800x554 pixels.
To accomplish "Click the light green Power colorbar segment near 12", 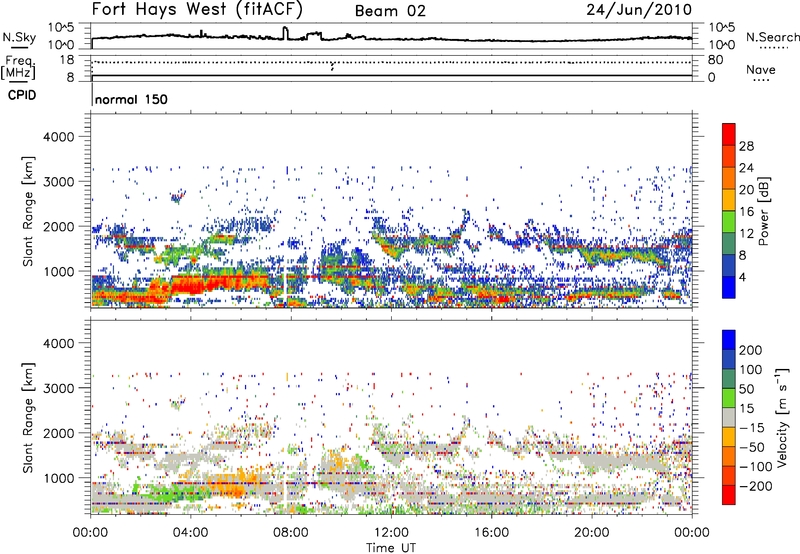I will [729, 222].
